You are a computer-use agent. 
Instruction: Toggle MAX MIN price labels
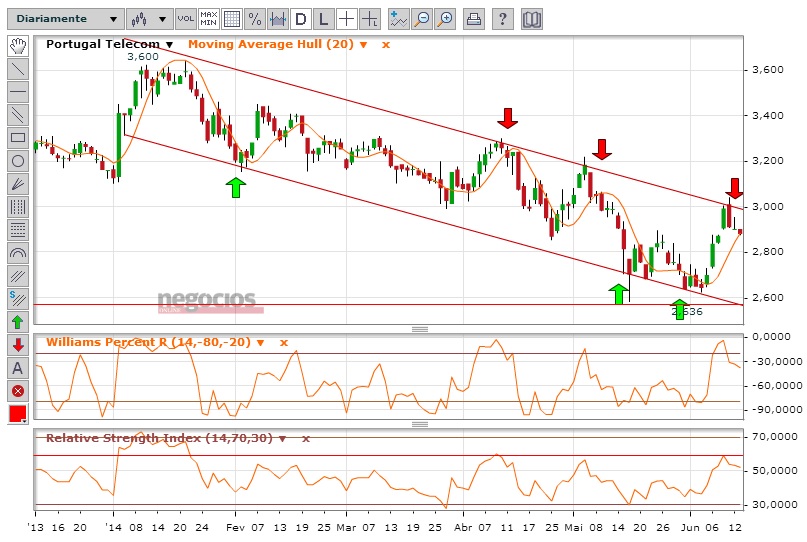pos(208,19)
